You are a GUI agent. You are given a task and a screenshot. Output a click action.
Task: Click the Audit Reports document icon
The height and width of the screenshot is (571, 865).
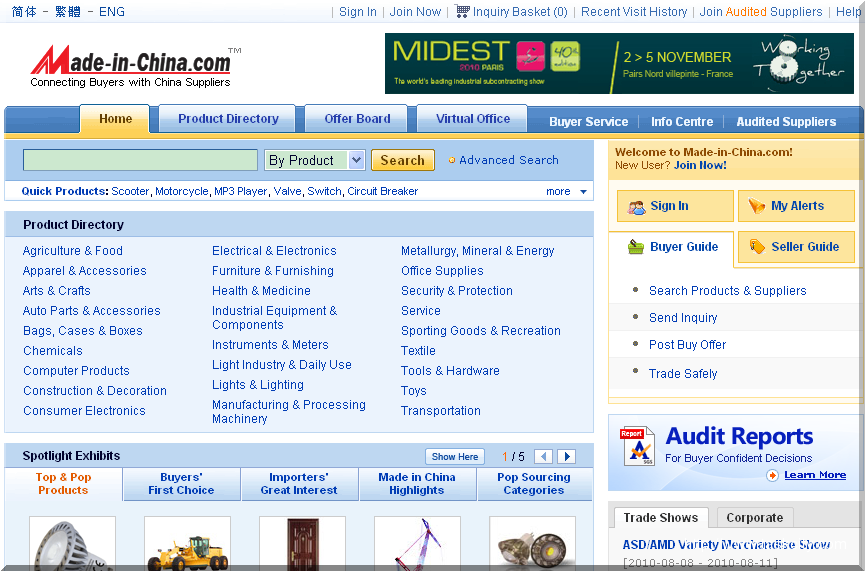[637, 446]
